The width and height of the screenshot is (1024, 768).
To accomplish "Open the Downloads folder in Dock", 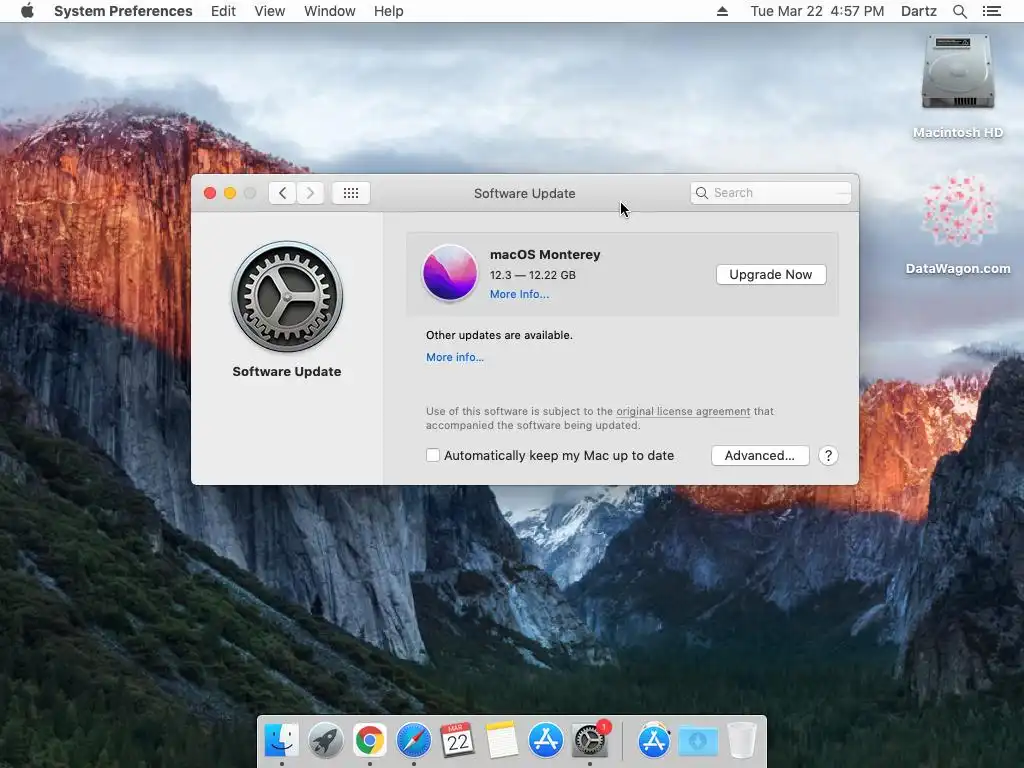I will click(697, 741).
